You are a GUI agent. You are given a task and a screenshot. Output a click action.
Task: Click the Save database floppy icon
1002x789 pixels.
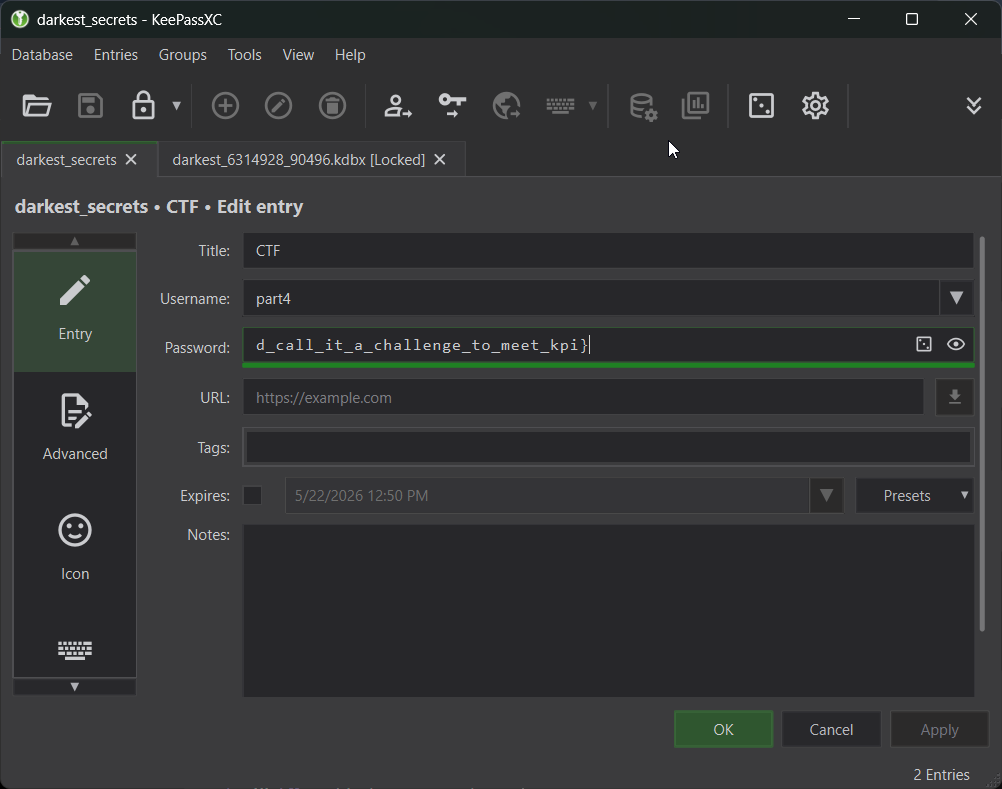click(90, 105)
